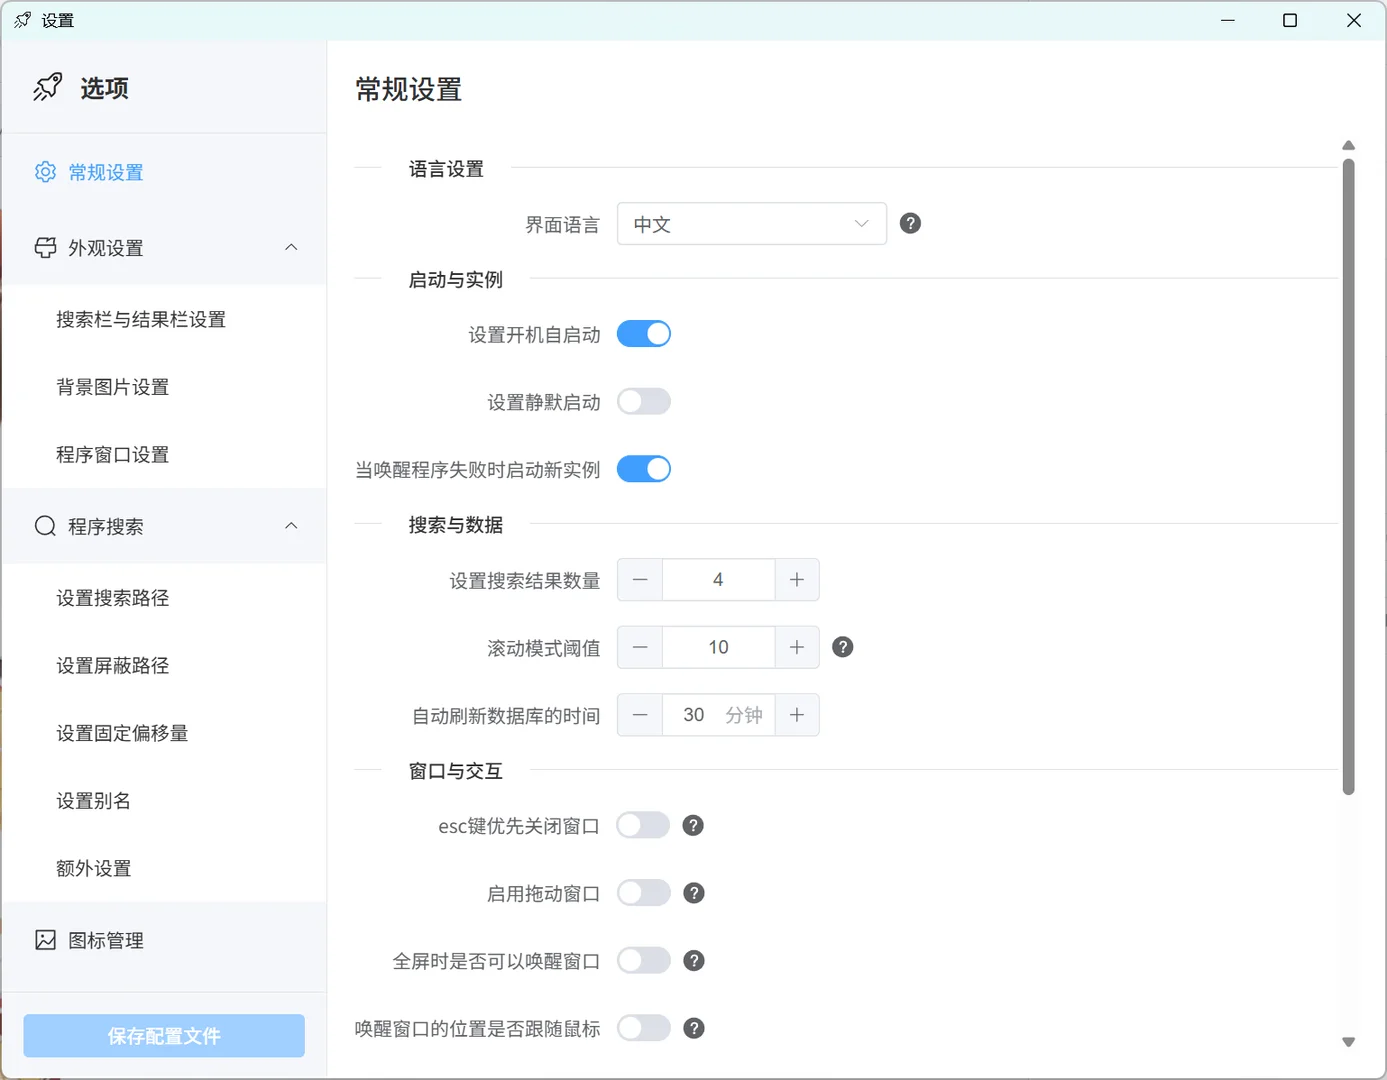Click the help icon beside 滚动模式阈值
This screenshot has height=1080, width=1387.
coord(842,647)
